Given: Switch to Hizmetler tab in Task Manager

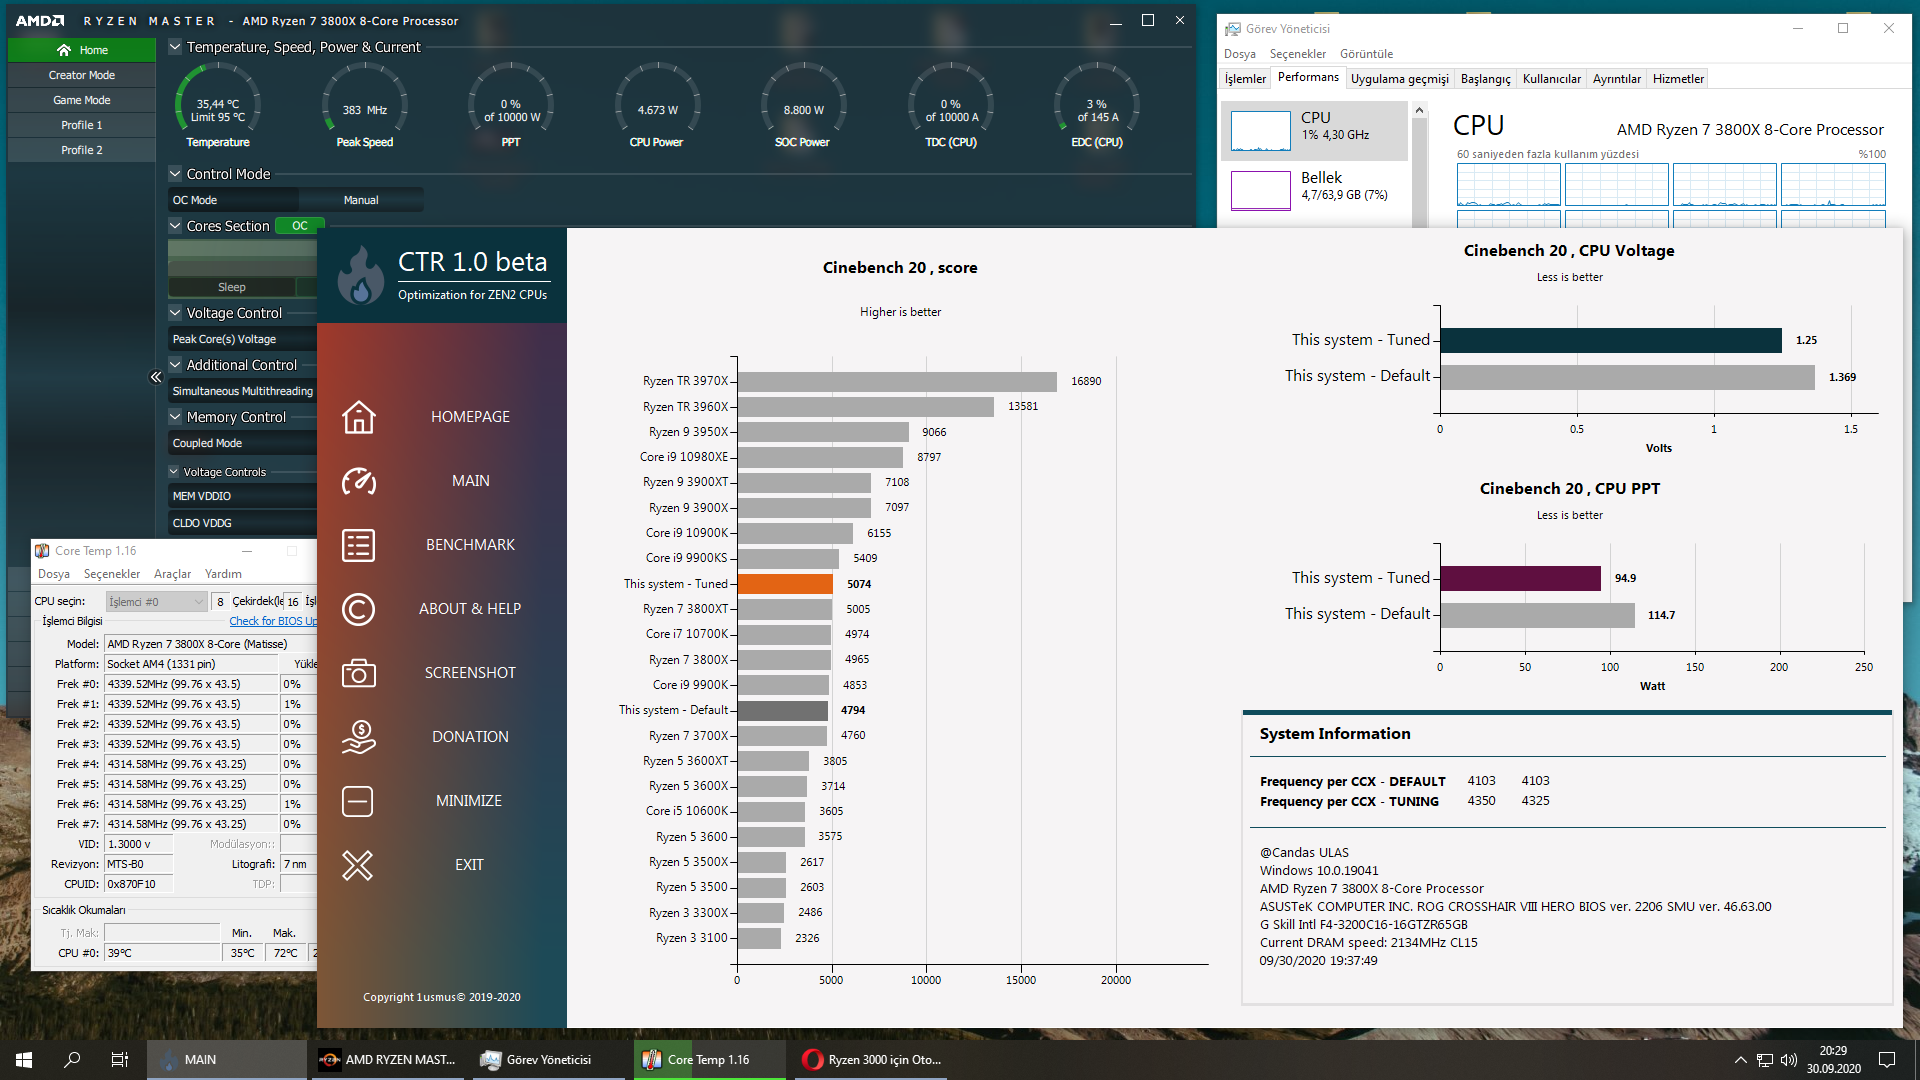Looking at the screenshot, I should point(1678,79).
